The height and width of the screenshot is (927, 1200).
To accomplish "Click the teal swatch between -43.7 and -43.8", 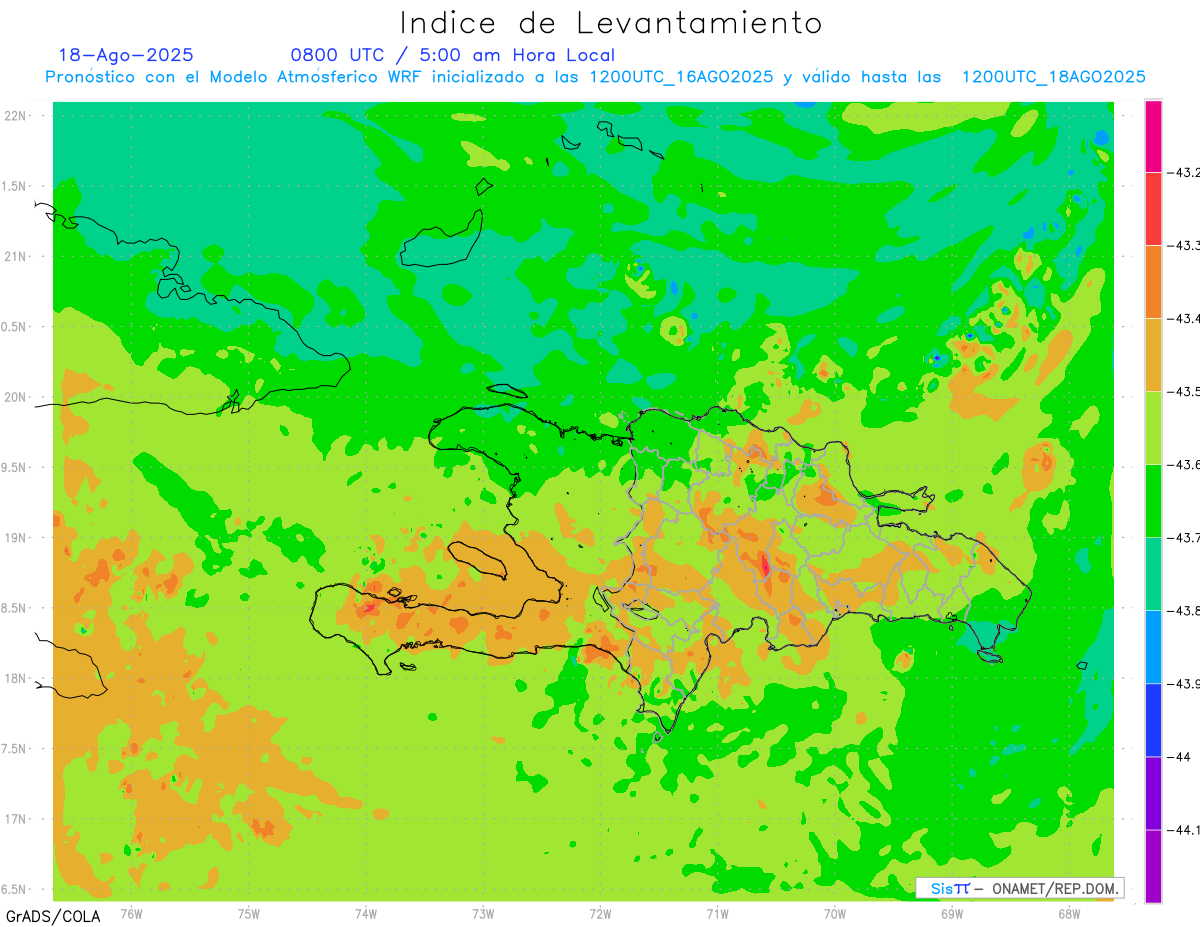I will click(1153, 574).
